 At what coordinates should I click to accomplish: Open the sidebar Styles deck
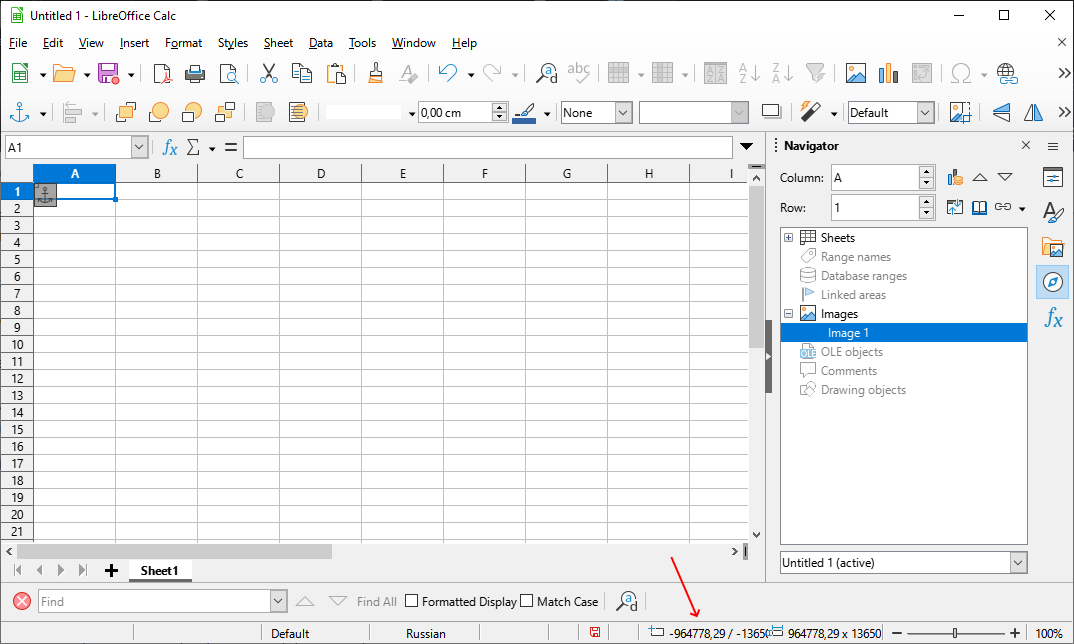[x=1053, y=212]
